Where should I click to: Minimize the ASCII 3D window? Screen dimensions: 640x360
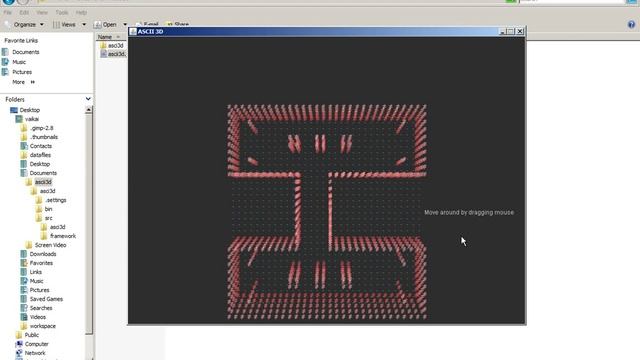(503, 31)
